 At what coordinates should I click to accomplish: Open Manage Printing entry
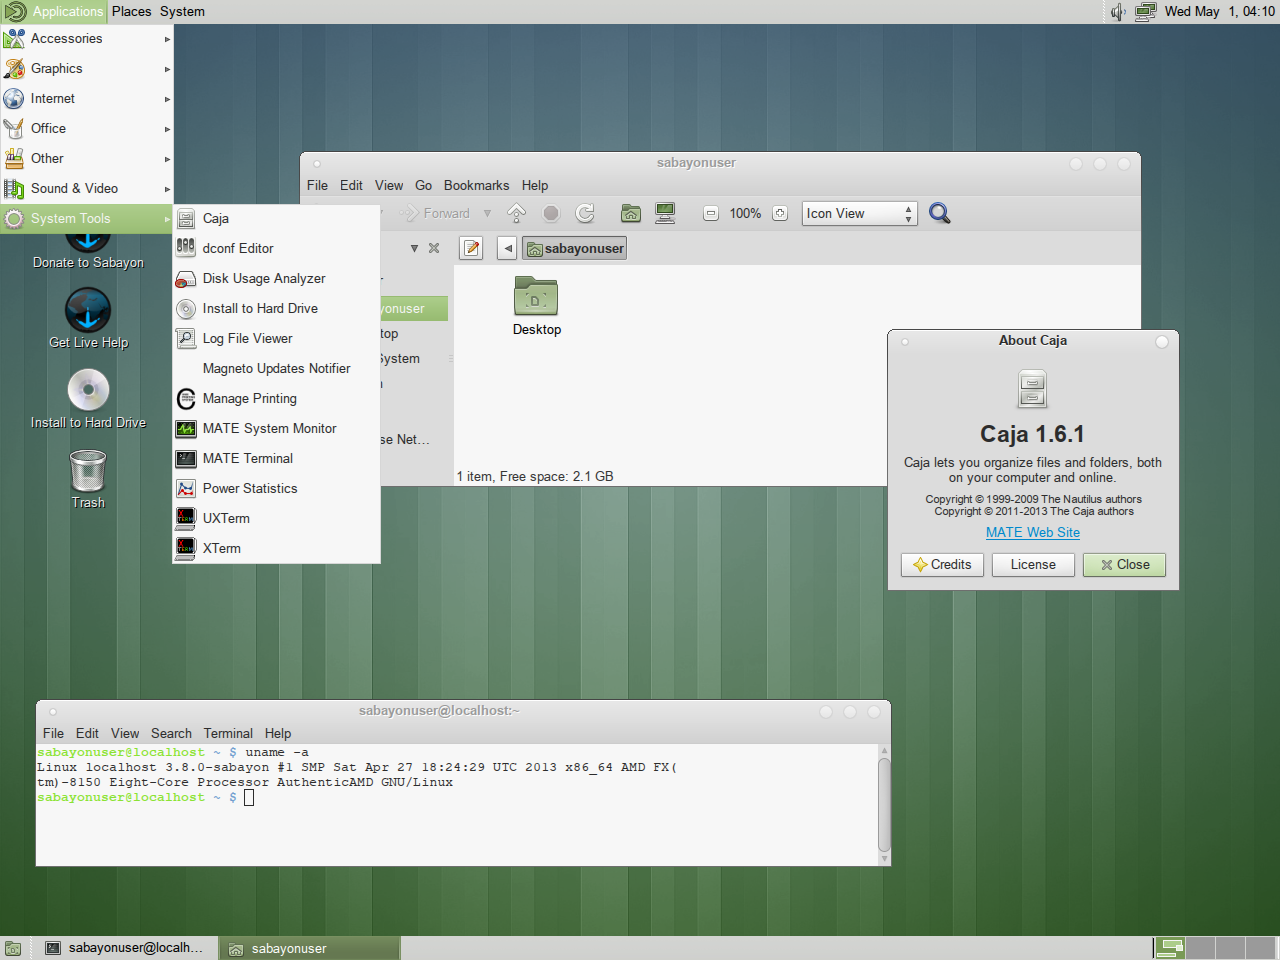click(277, 398)
